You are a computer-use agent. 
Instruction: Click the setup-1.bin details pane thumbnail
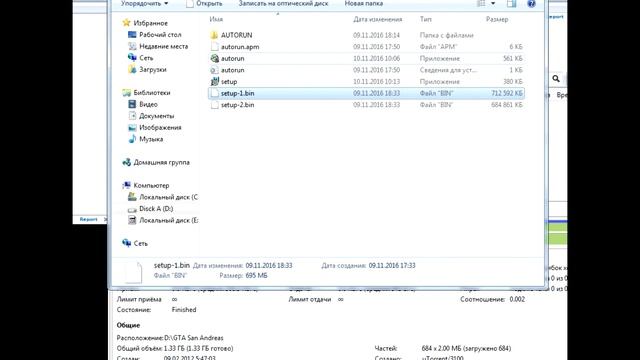(x=133, y=272)
